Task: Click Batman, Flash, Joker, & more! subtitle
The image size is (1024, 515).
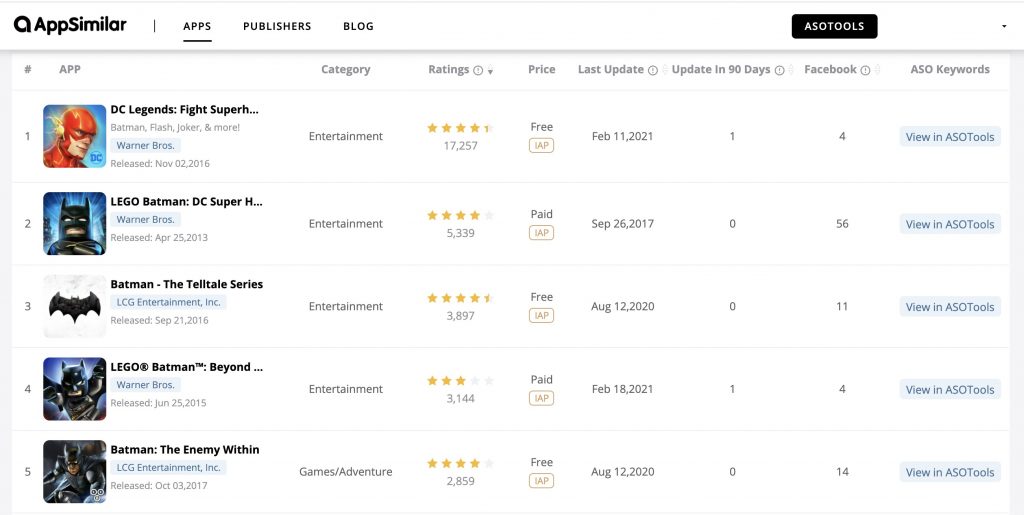Action: [175, 127]
